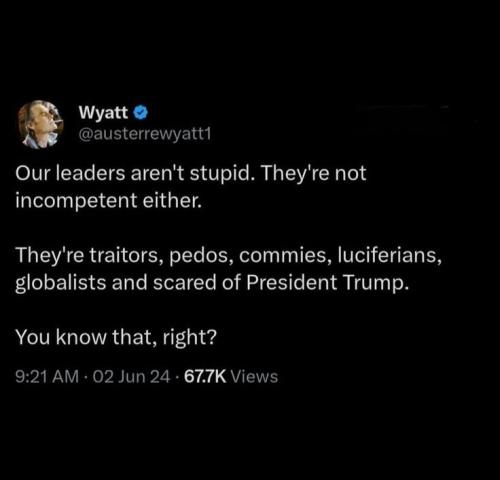Select the word 'commies' in the post
This screenshot has height=480, width=500.
[285, 256]
